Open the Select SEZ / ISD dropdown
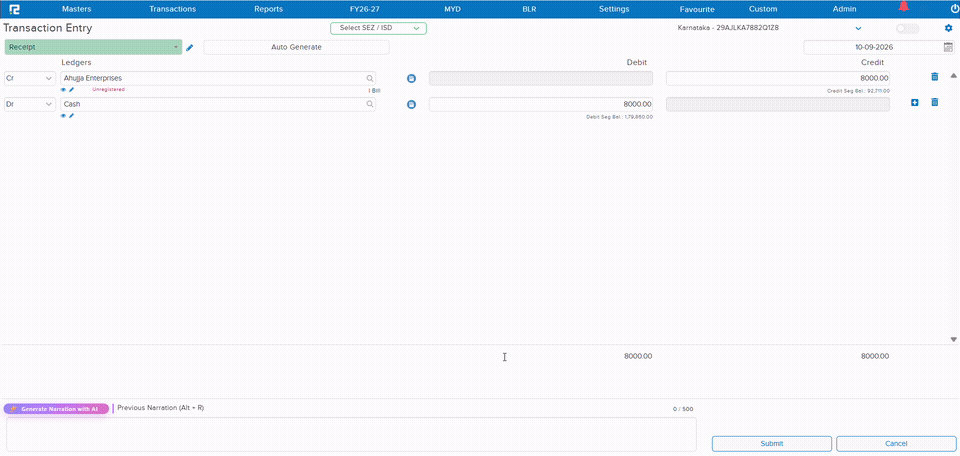The width and height of the screenshot is (960, 456). tap(378, 28)
